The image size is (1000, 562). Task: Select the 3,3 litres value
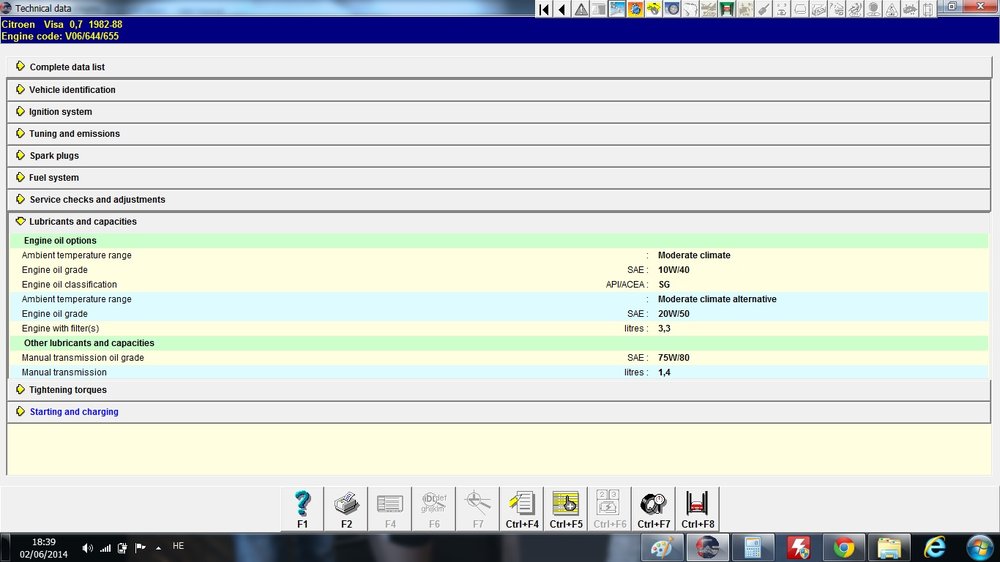coord(664,329)
